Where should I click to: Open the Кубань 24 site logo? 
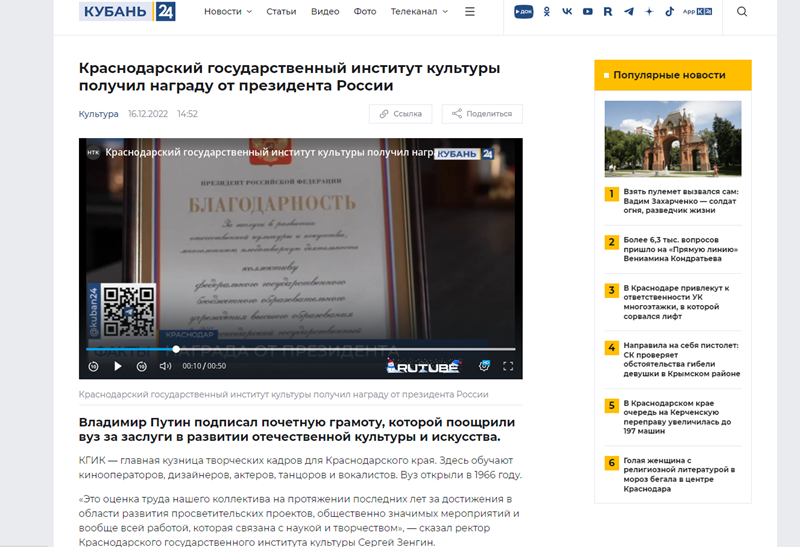(x=127, y=11)
